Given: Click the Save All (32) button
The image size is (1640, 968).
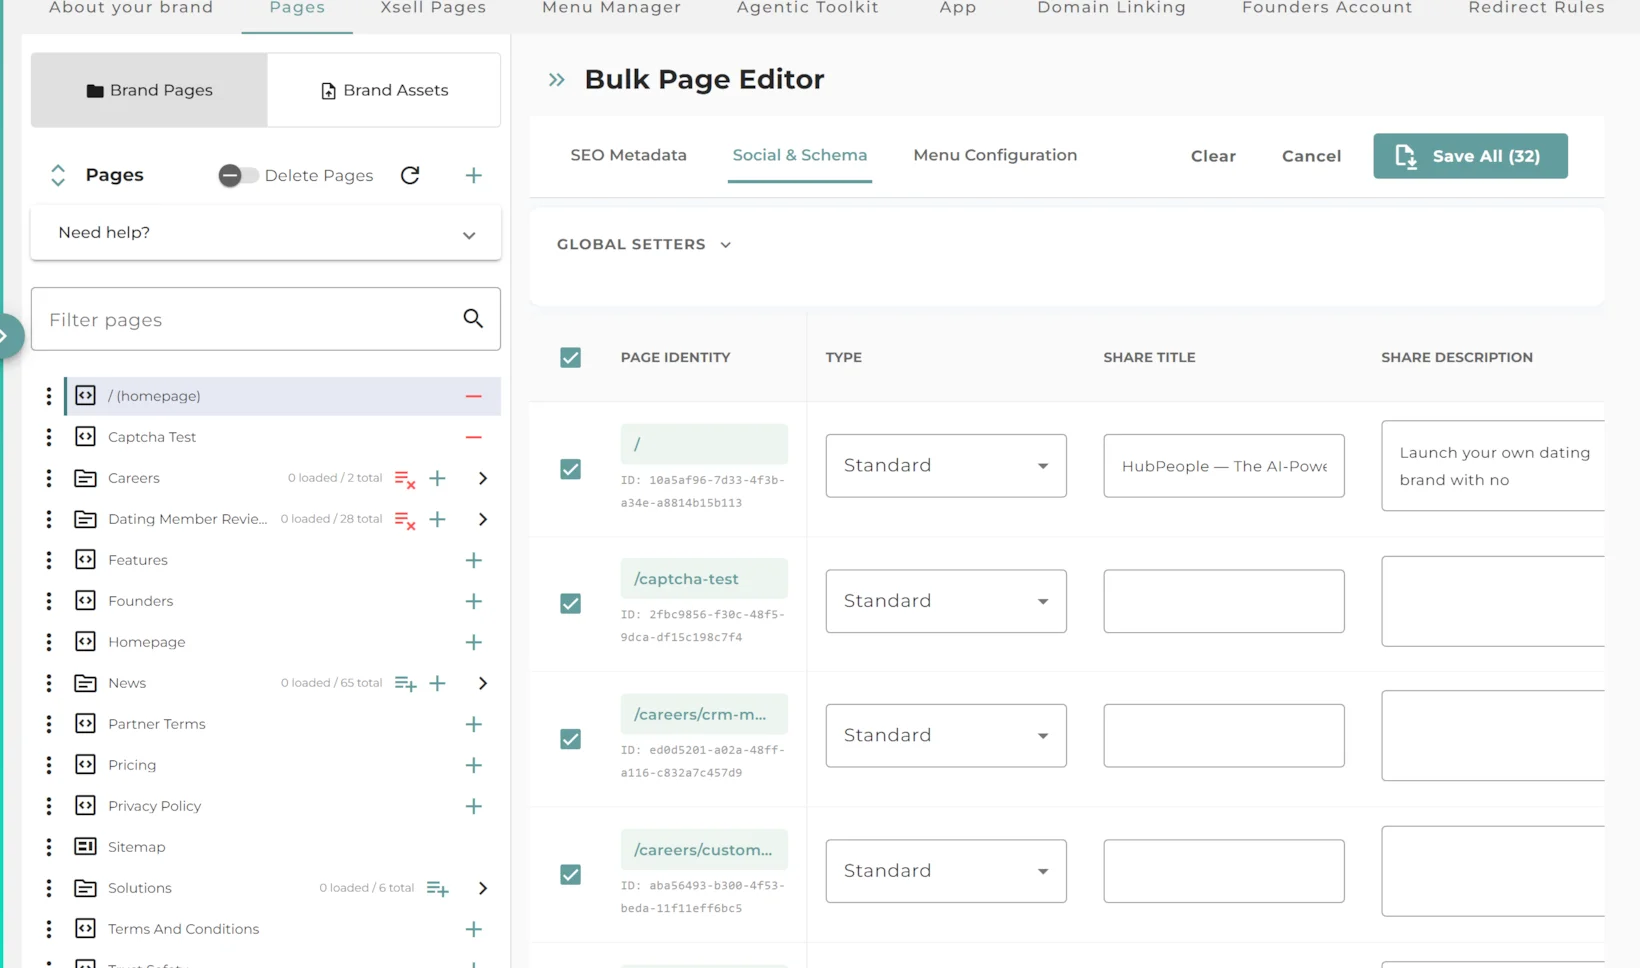Looking at the screenshot, I should point(1470,156).
